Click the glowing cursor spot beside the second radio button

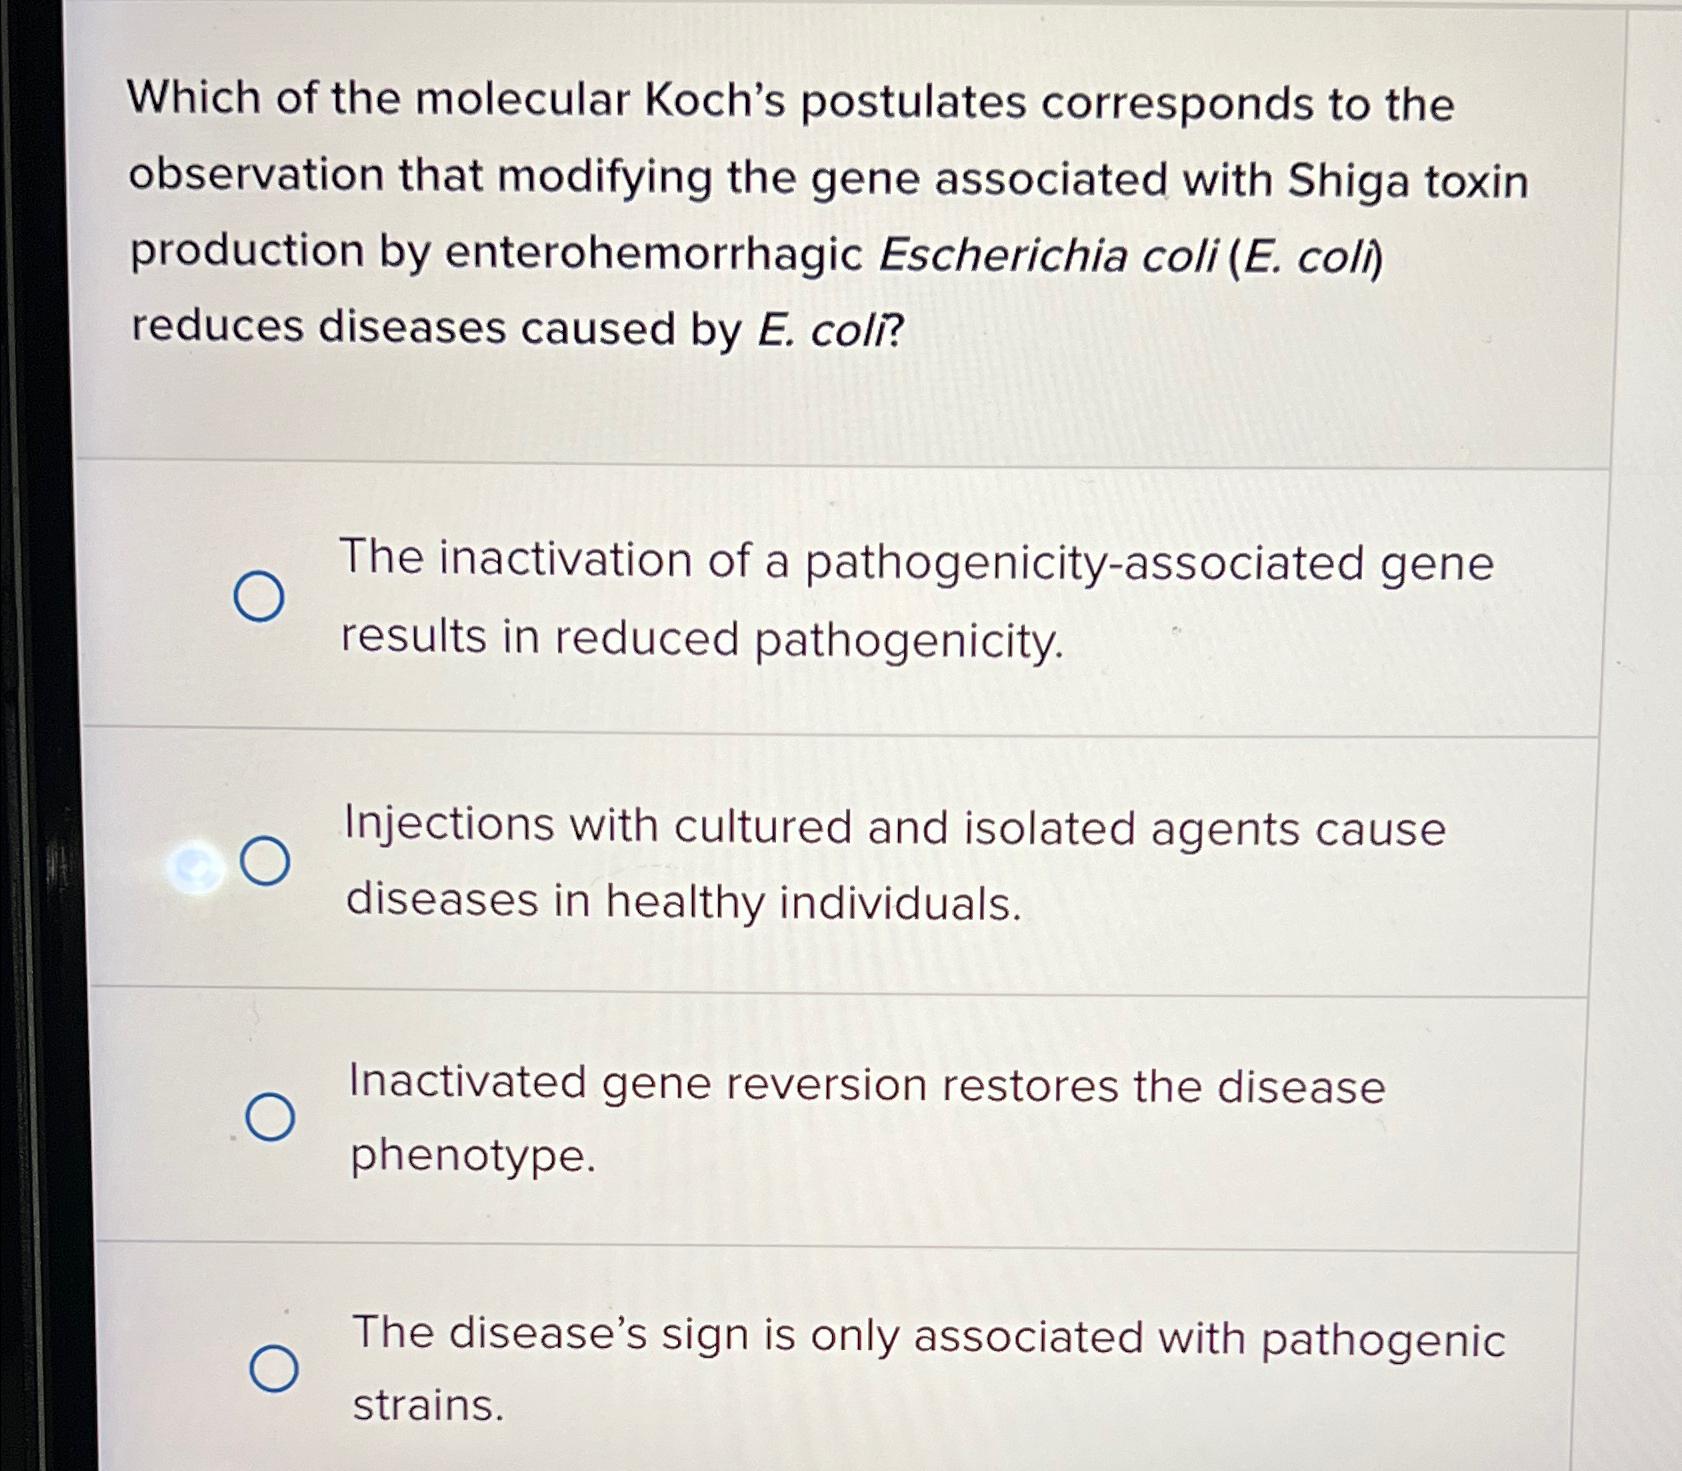[197, 868]
